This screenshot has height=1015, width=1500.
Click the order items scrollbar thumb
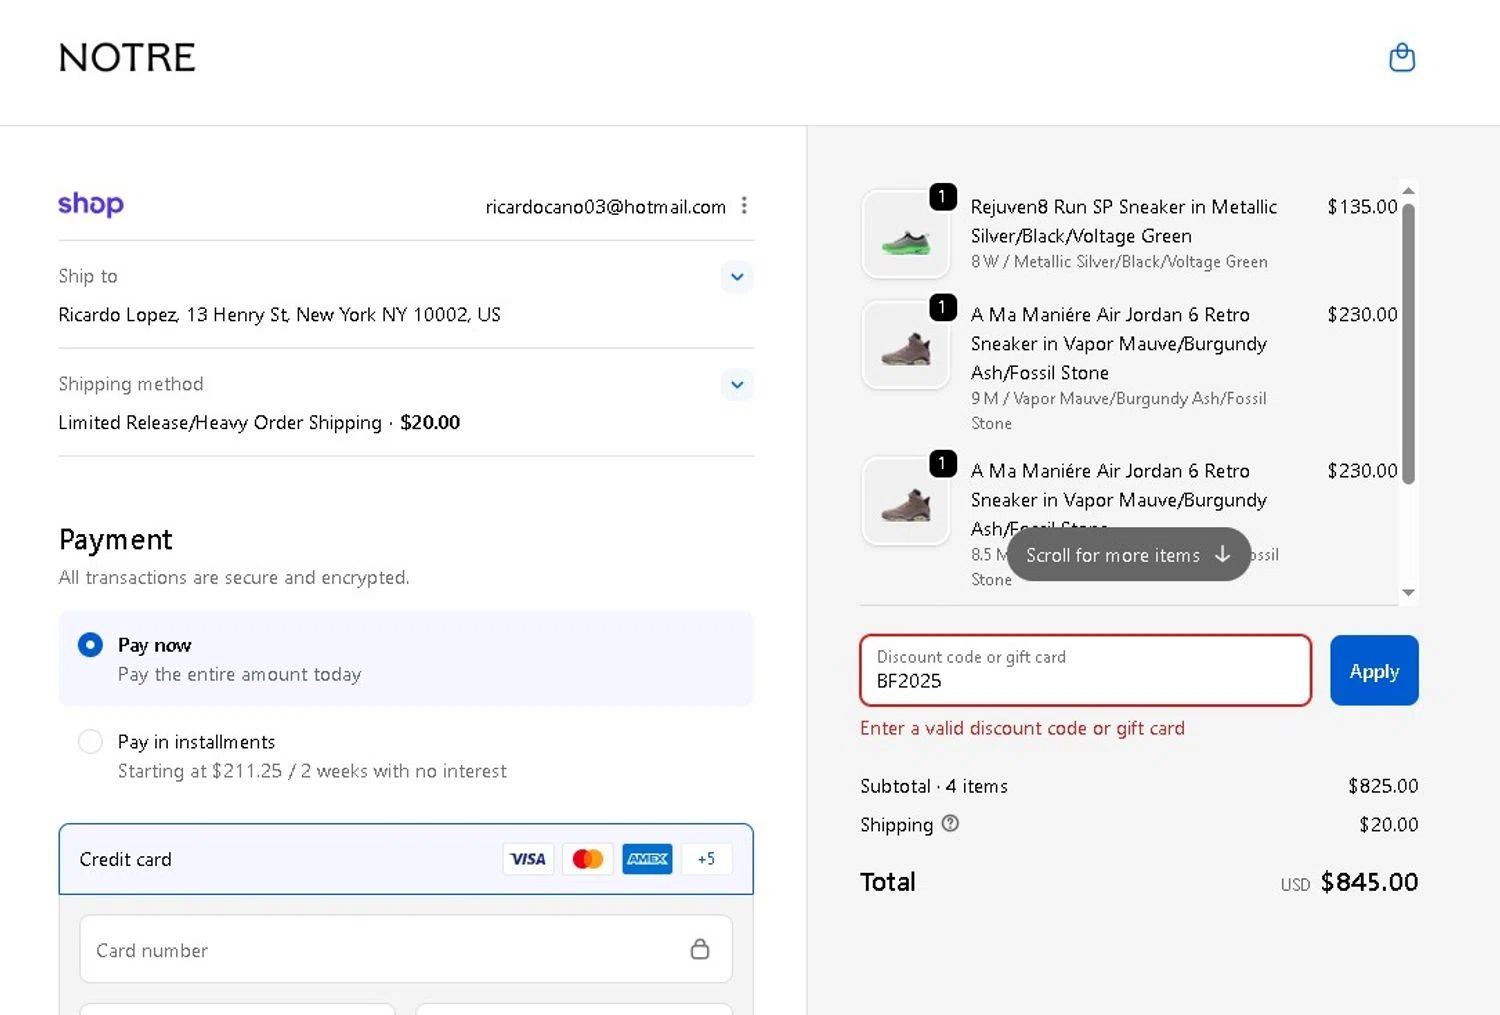click(x=1408, y=344)
